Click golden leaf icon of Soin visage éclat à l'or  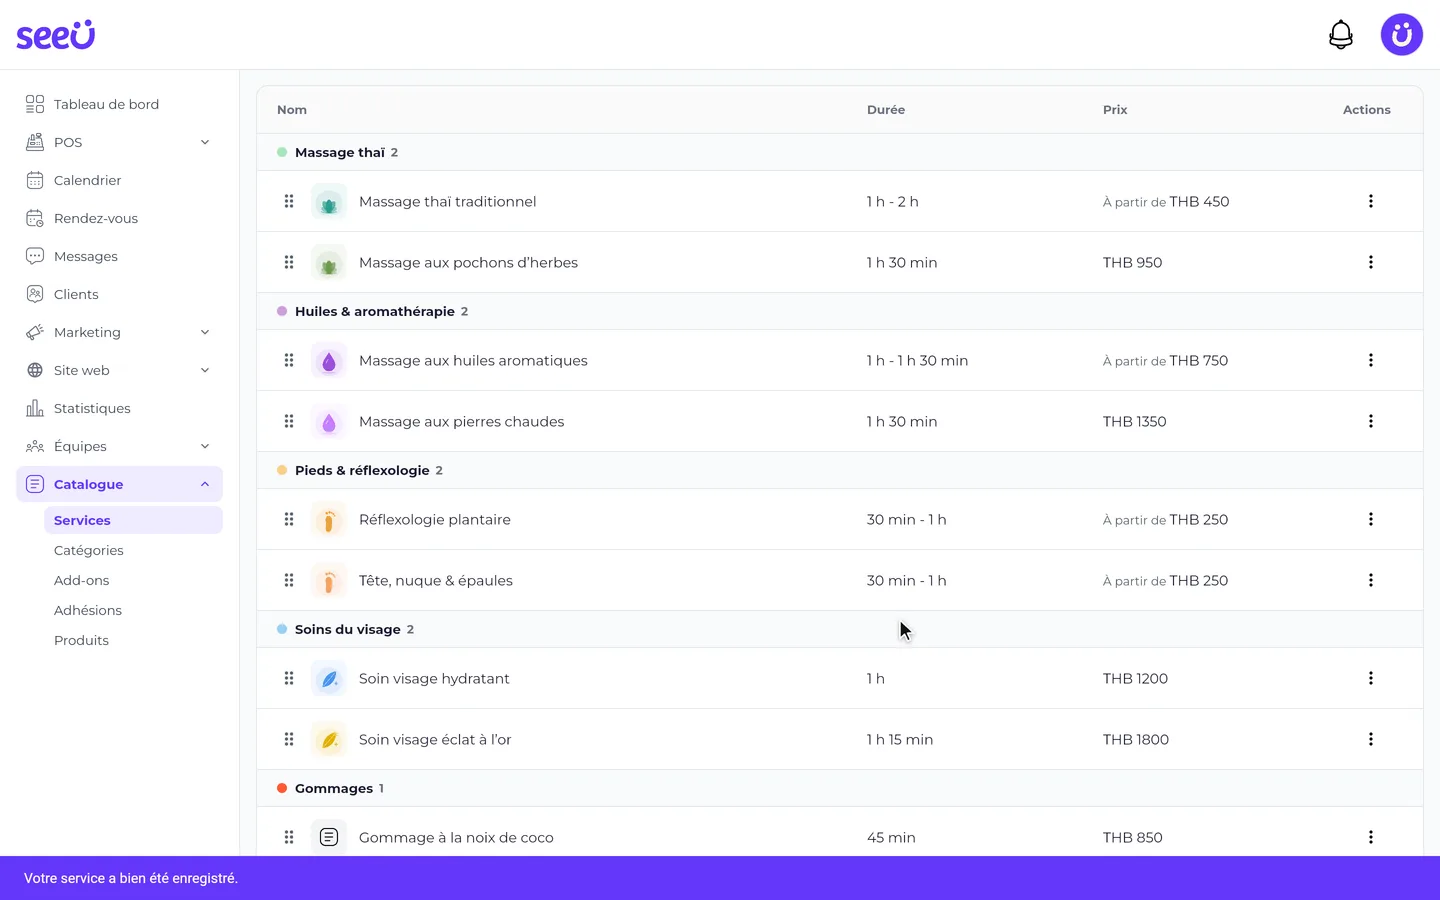click(x=329, y=740)
